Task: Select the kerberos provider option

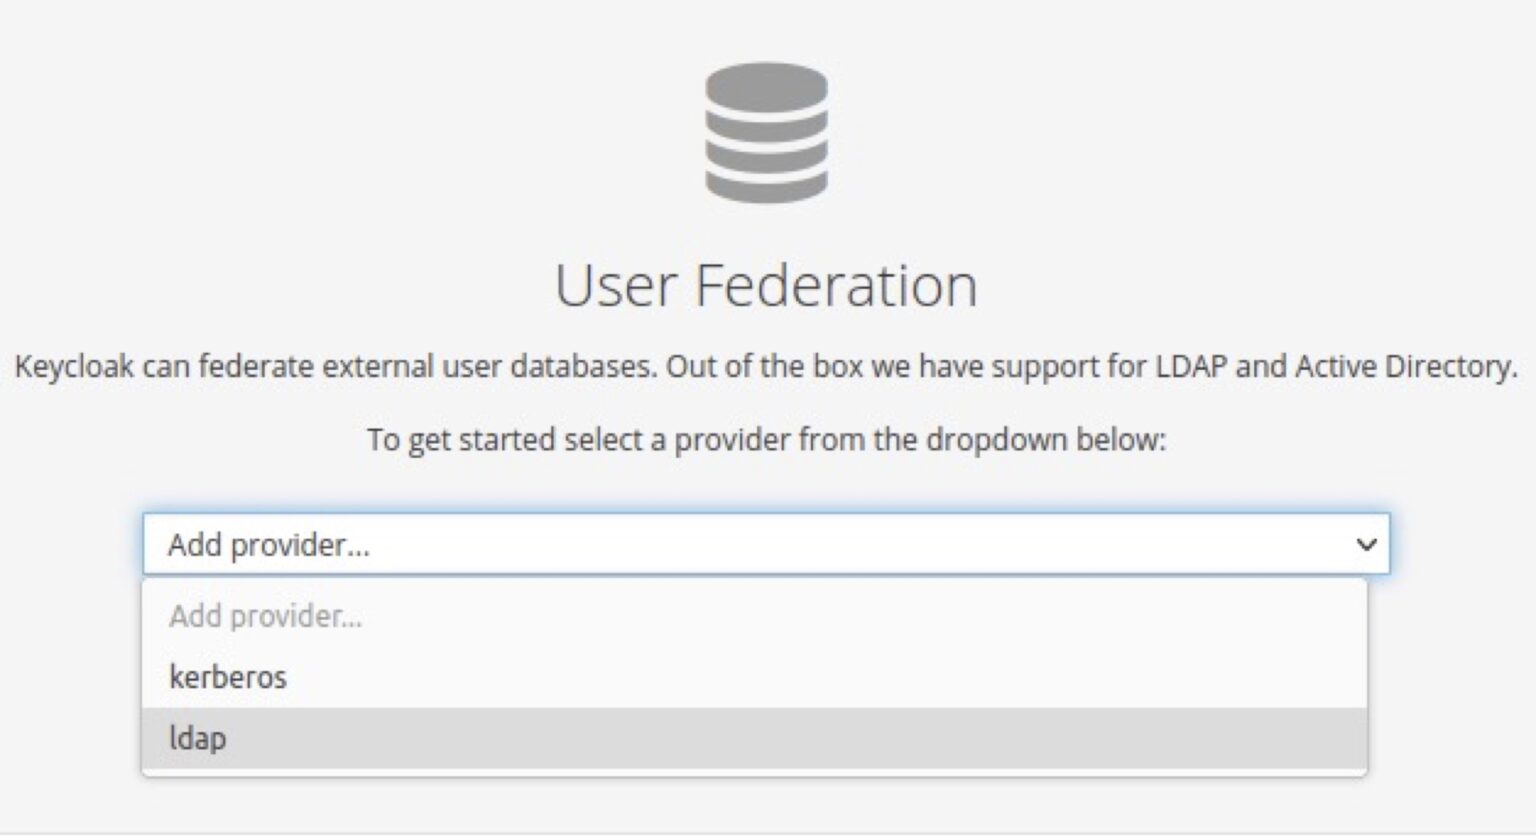Action: [x=754, y=677]
